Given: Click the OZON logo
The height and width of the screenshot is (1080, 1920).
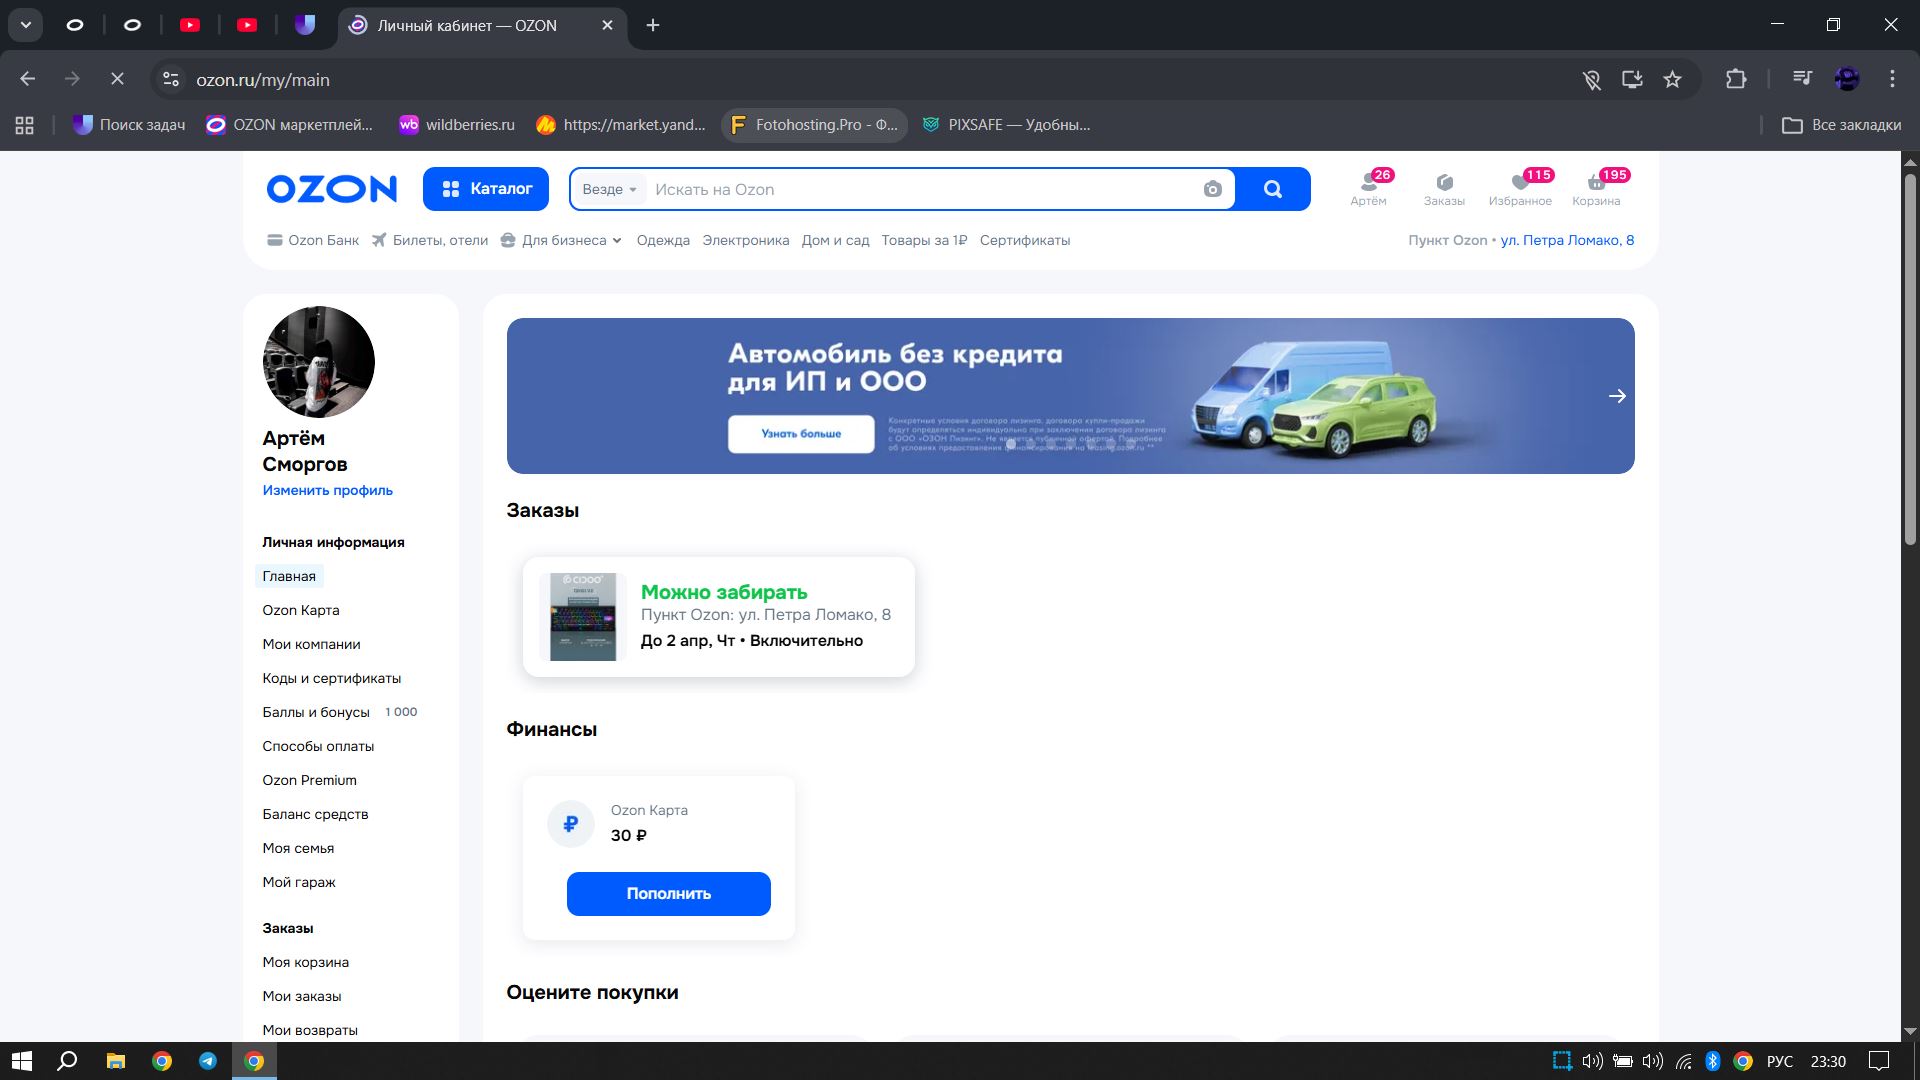Looking at the screenshot, I should [331, 189].
